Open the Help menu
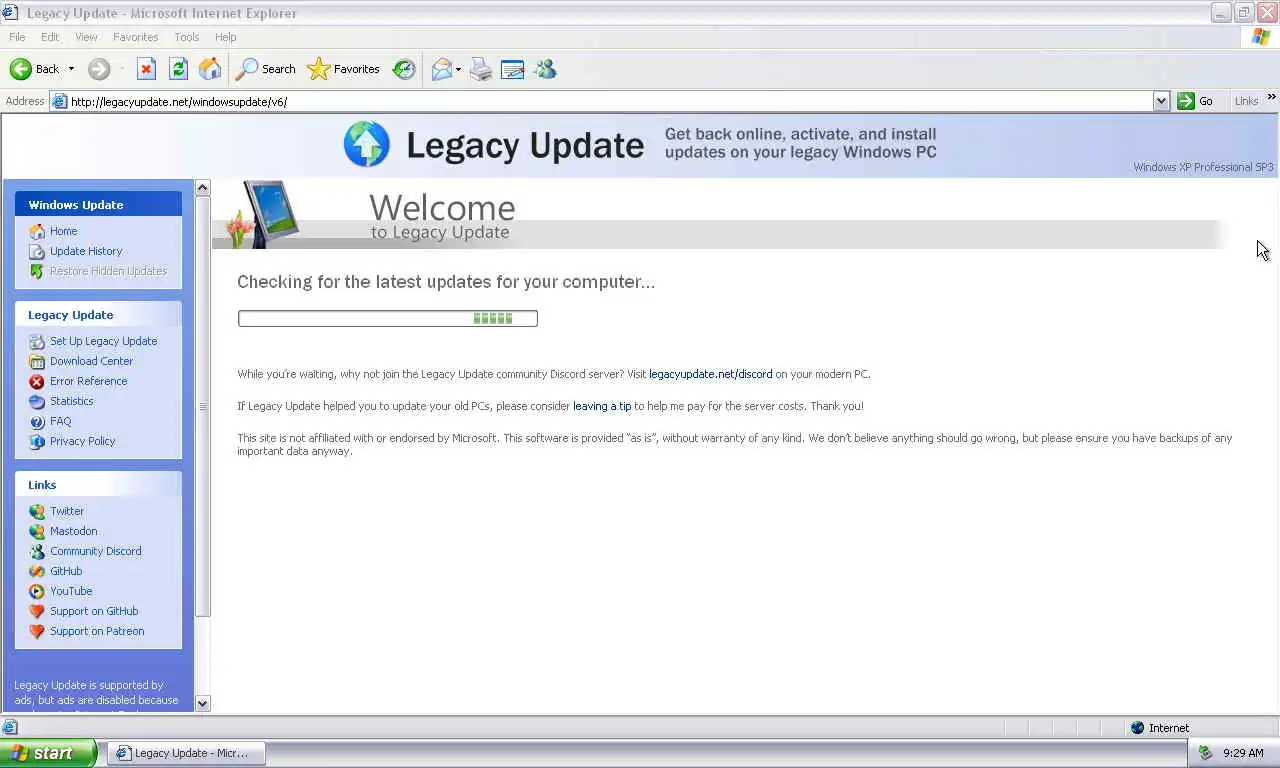Viewport: 1280px width, 768px height. coord(226,37)
